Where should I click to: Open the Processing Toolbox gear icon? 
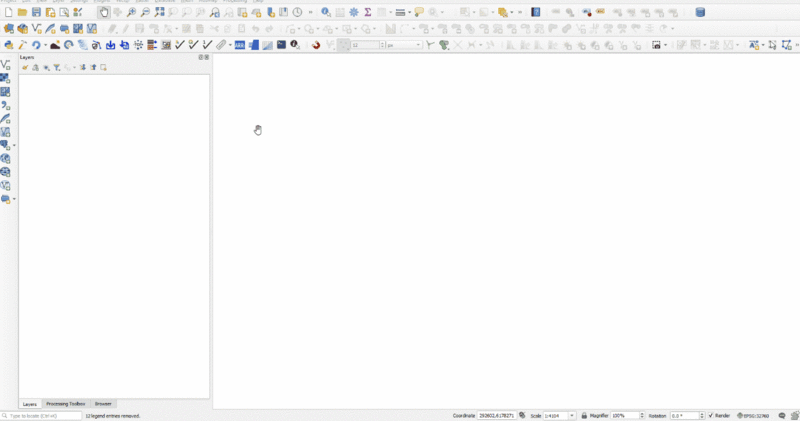click(x=354, y=13)
